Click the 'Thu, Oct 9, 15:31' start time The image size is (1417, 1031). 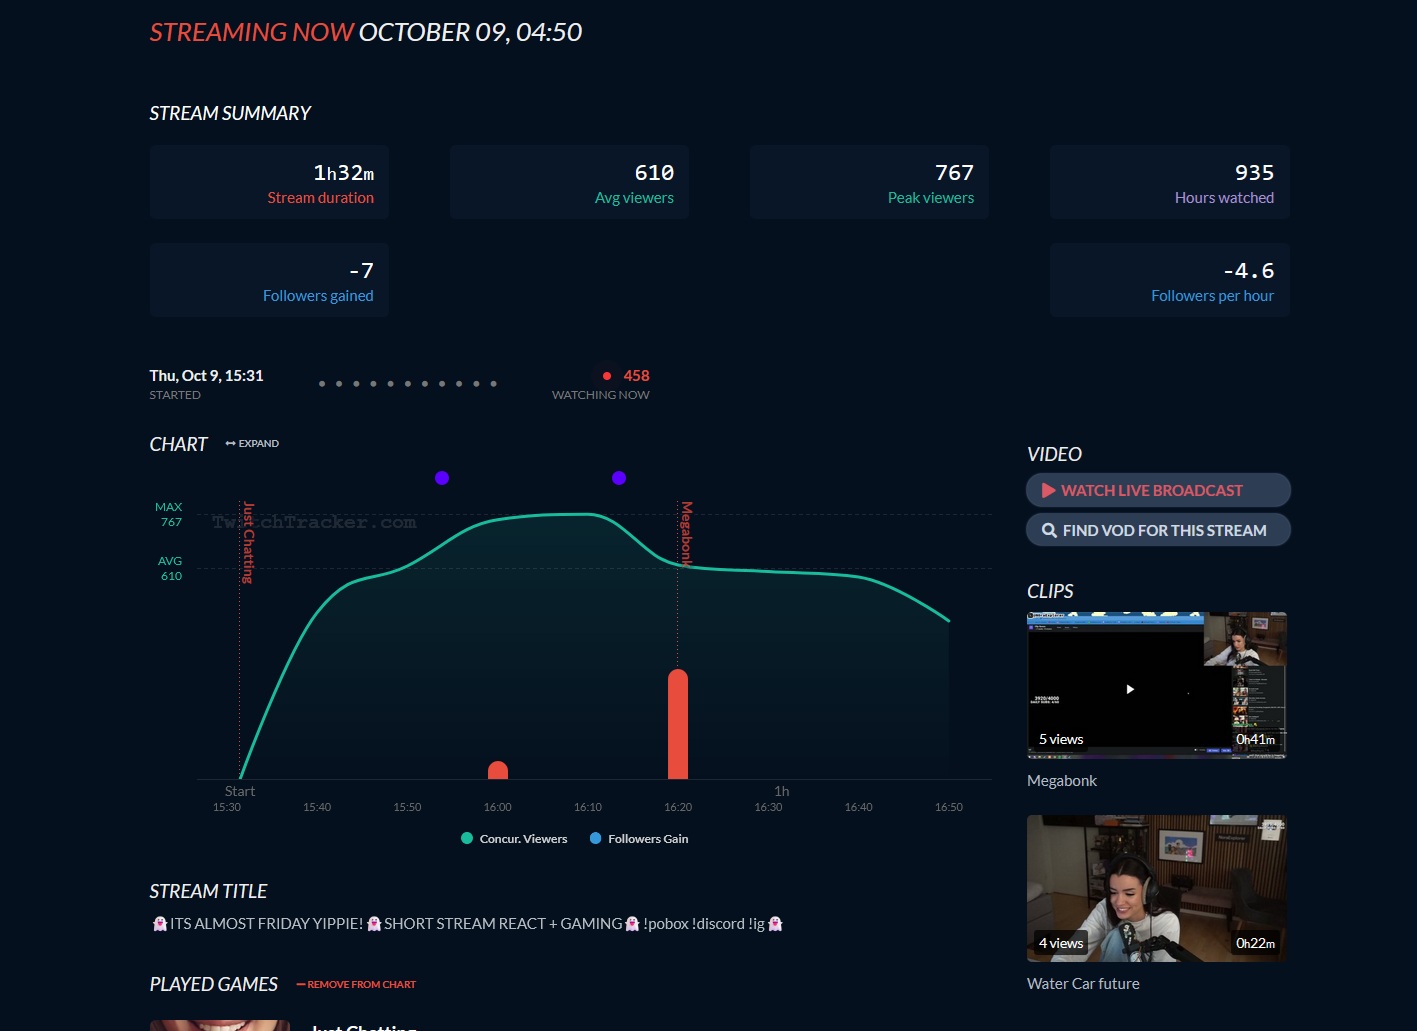pos(207,376)
